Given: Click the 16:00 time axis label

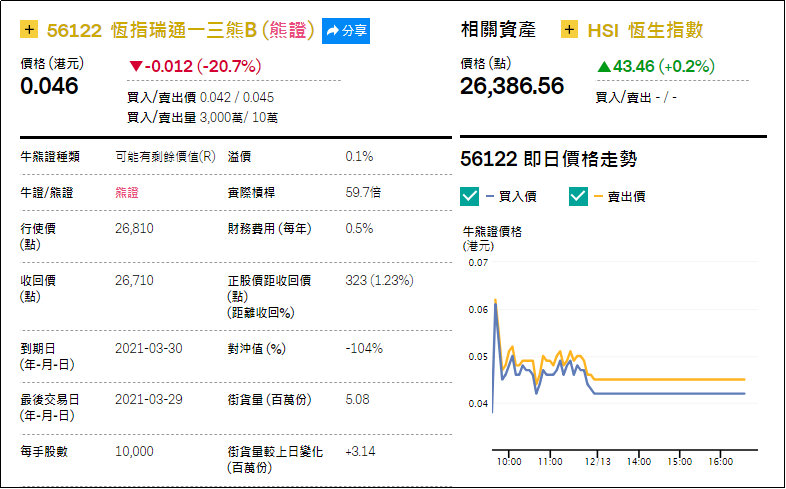Looking at the screenshot, I should tap(720, 461).
